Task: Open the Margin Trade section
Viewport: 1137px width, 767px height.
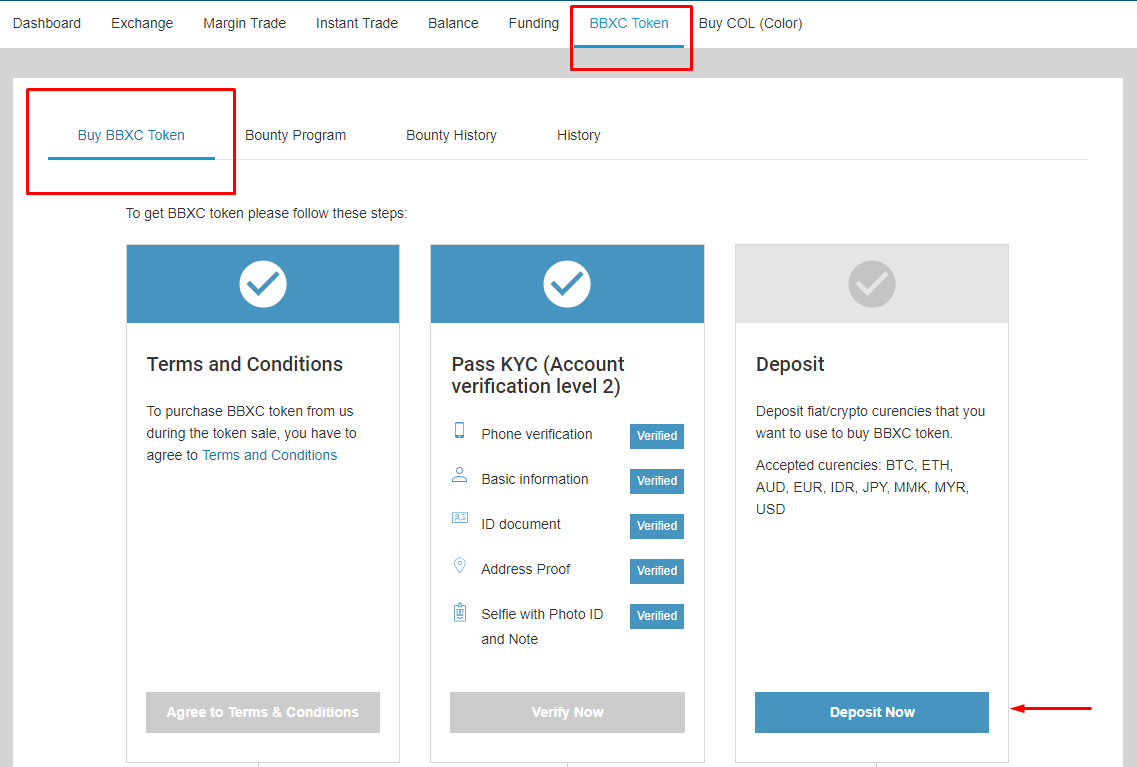Action: 244,23
